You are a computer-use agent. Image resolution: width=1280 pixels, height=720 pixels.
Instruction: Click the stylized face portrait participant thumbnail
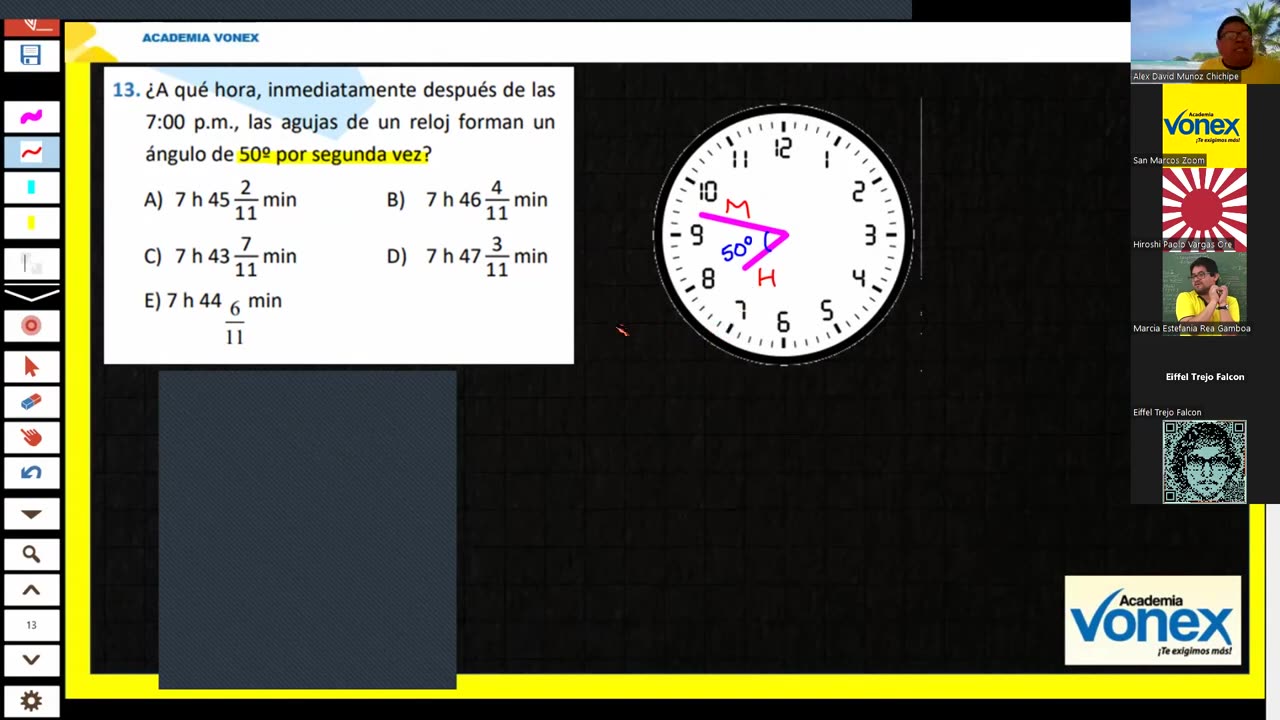(1204, 461)
